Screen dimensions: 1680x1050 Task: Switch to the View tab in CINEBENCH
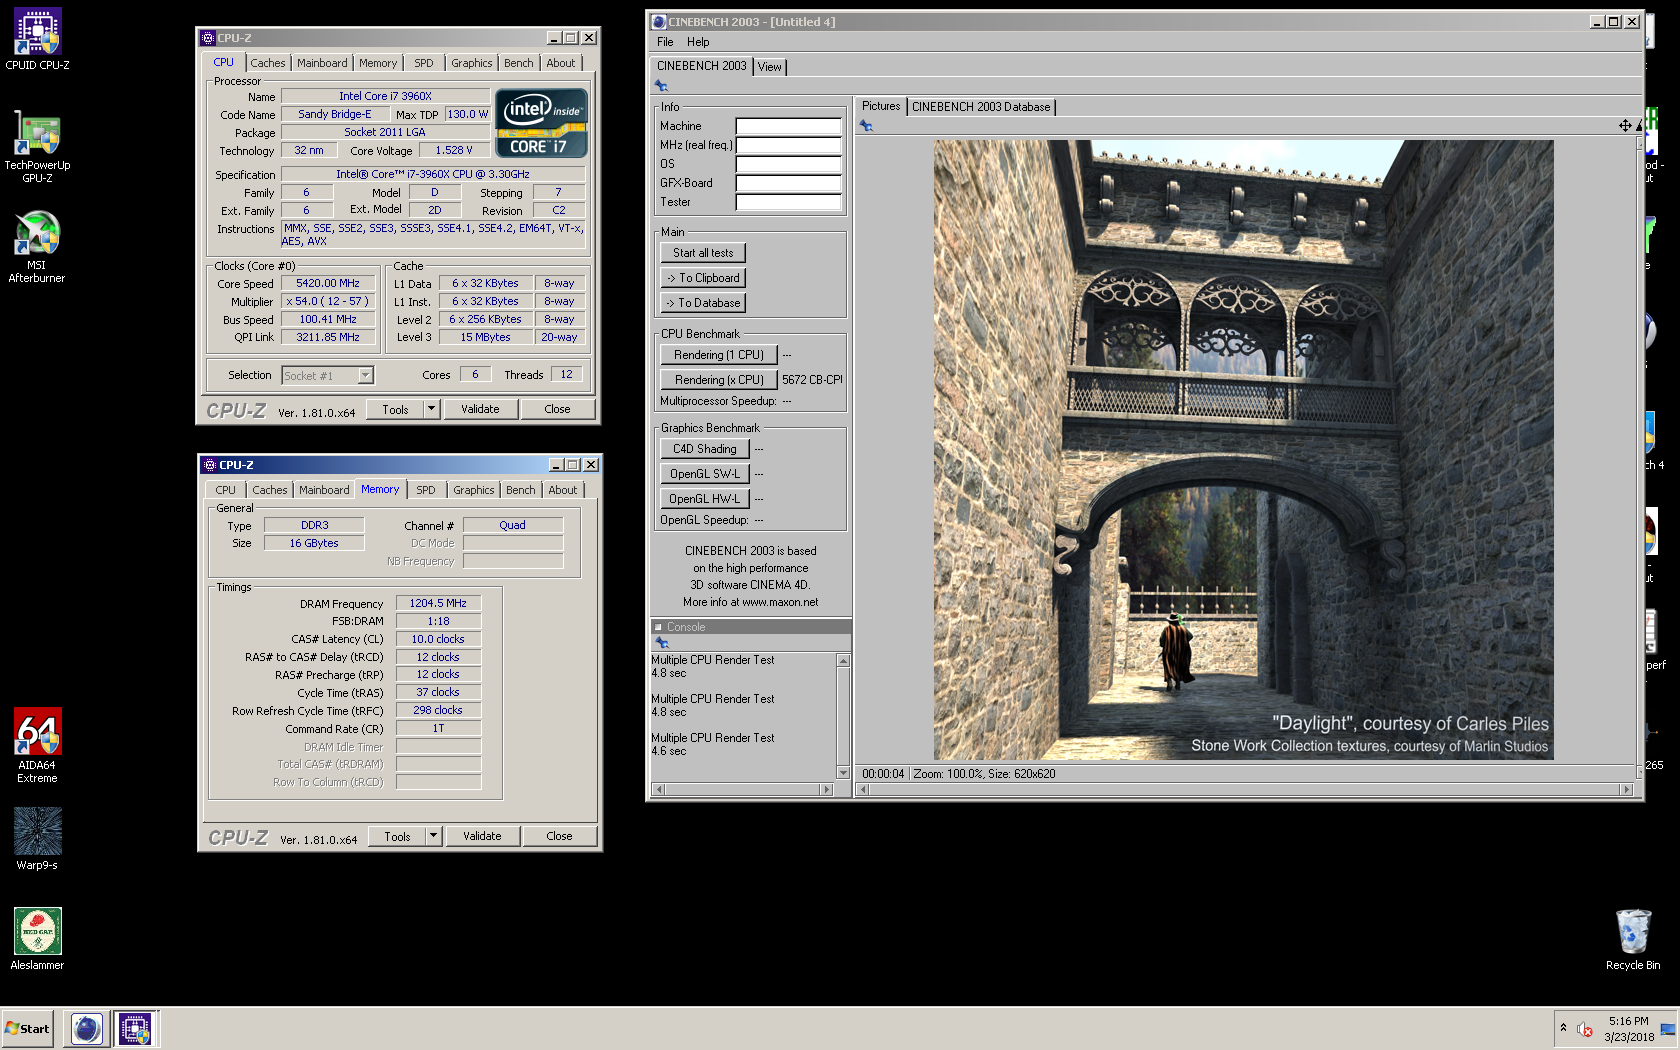[x=770, y=67]
